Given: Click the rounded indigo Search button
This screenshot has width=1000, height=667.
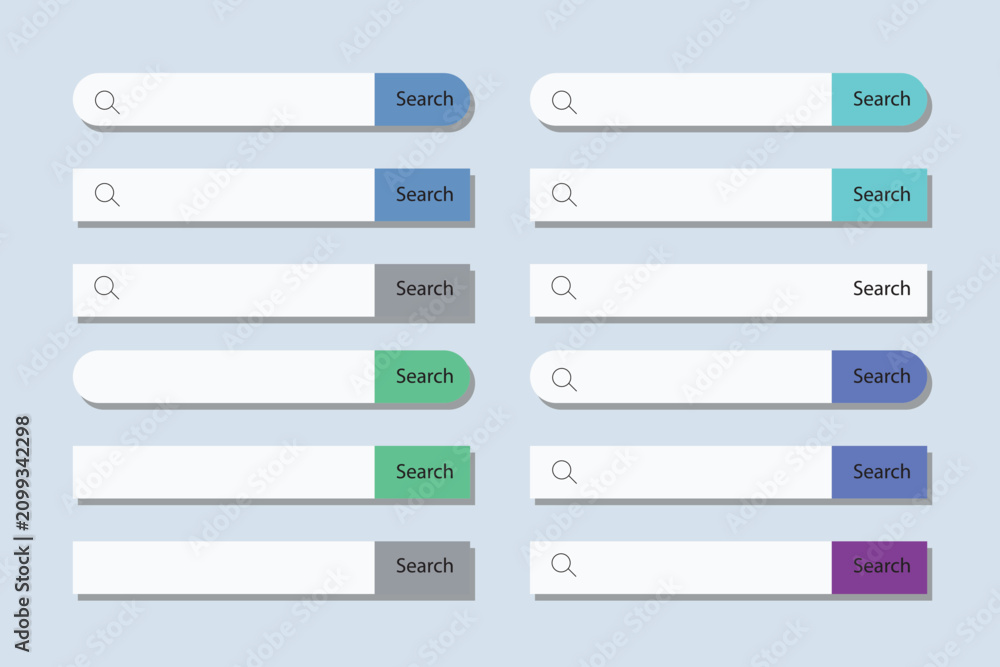Looking at the screenshot, I should pos(879,376).
